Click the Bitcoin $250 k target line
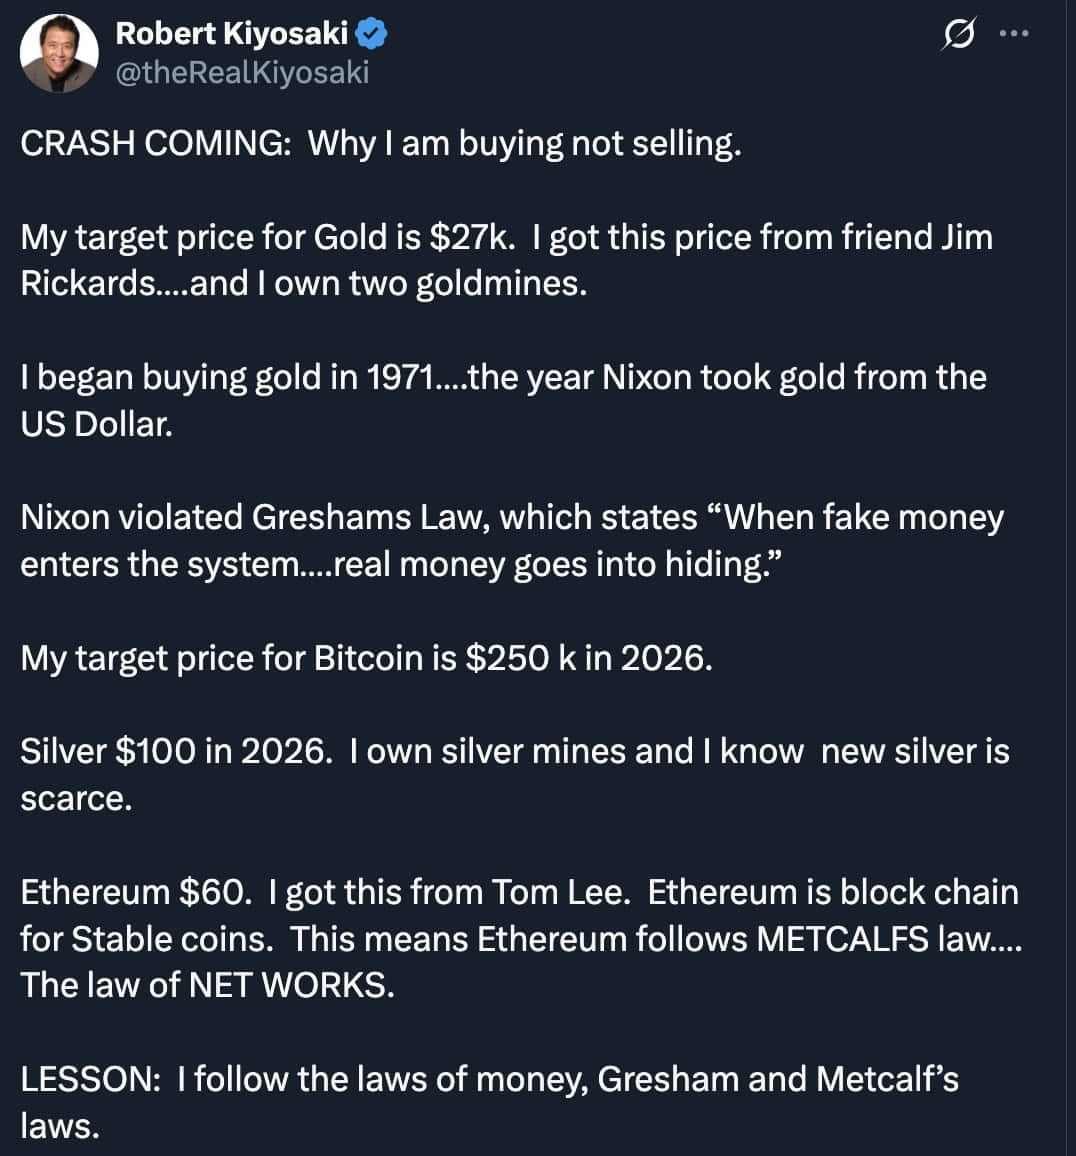 click(x=366, y=658)
